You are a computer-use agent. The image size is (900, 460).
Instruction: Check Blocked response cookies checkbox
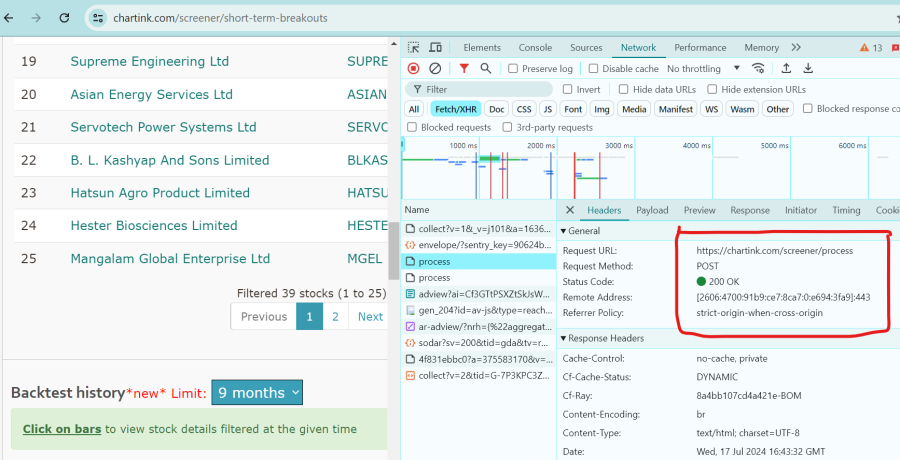coord(808,109)
